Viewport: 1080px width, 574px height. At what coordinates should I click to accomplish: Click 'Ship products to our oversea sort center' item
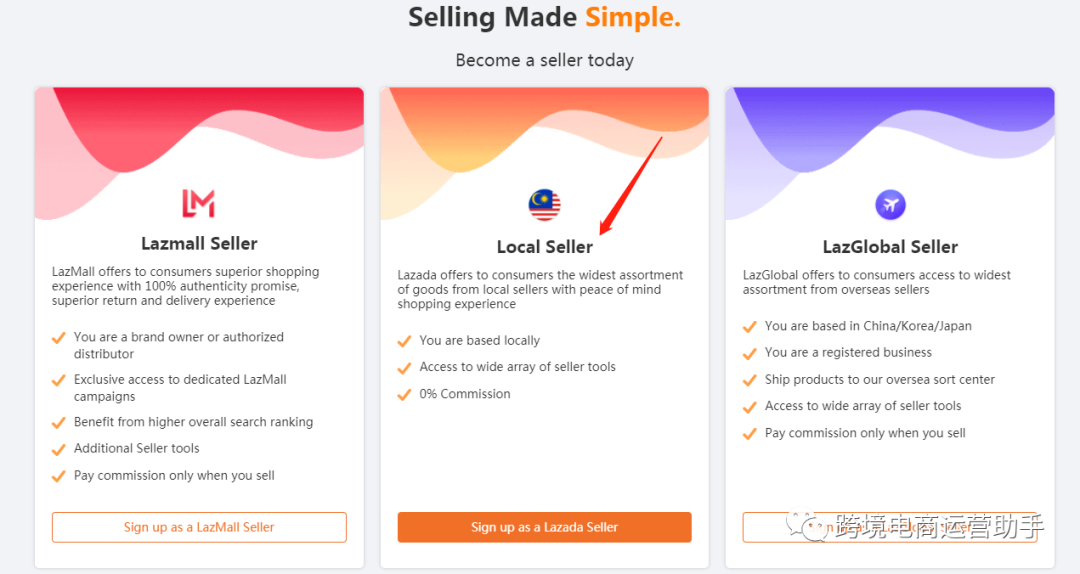click(879, 380)
